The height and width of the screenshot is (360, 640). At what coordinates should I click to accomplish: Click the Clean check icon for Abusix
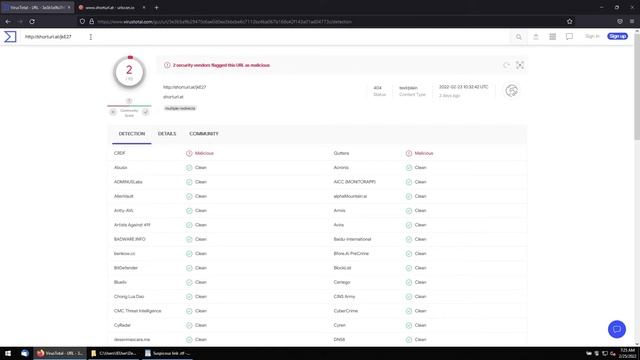(189, 168)
